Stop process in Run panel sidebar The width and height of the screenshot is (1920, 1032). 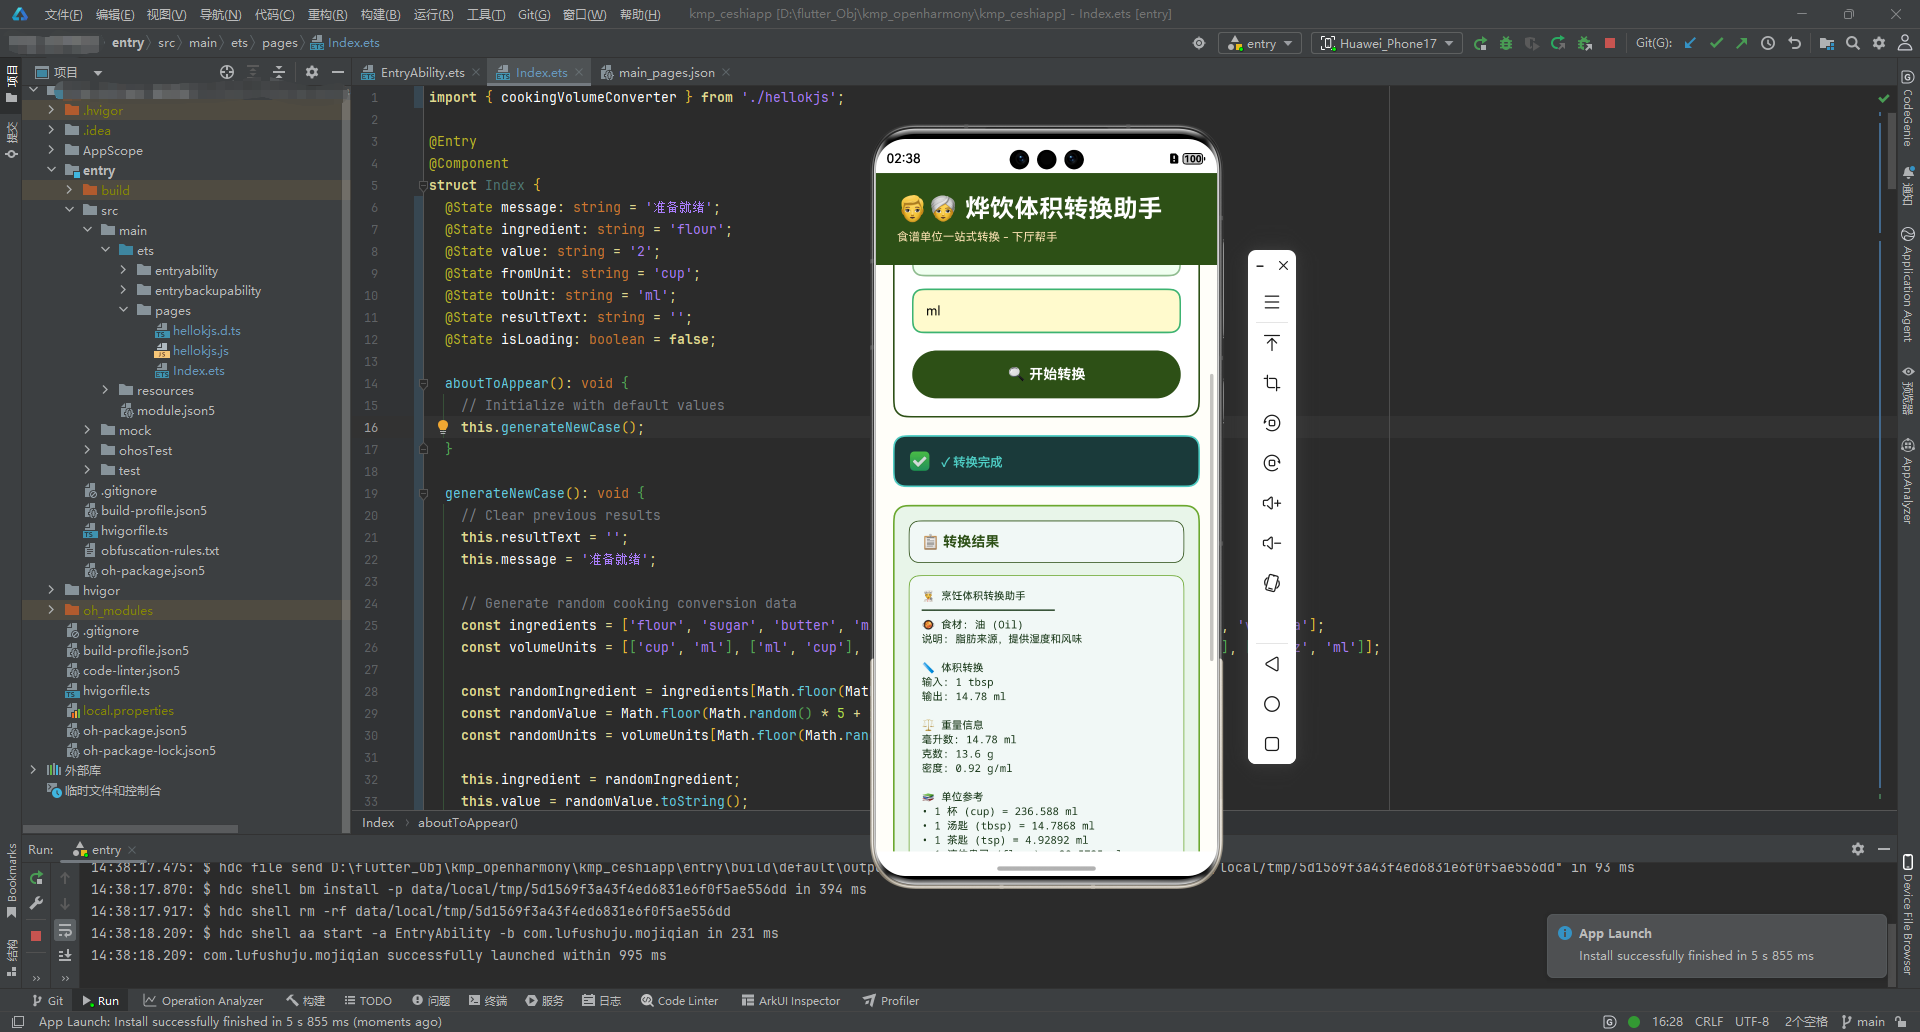click(36, 935)
